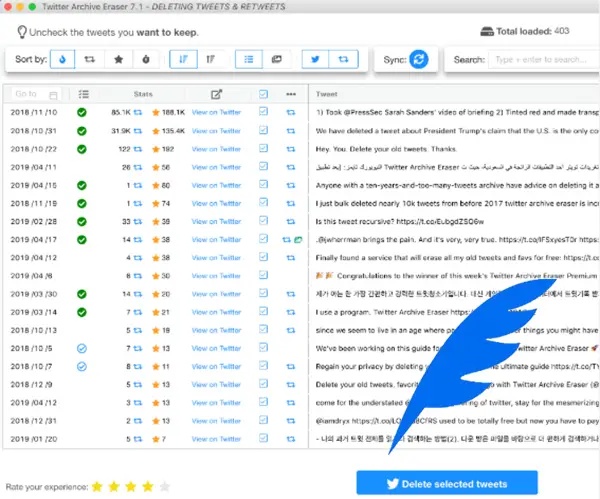Uncheck tweet dated 2018/10/31

point(263,130)
